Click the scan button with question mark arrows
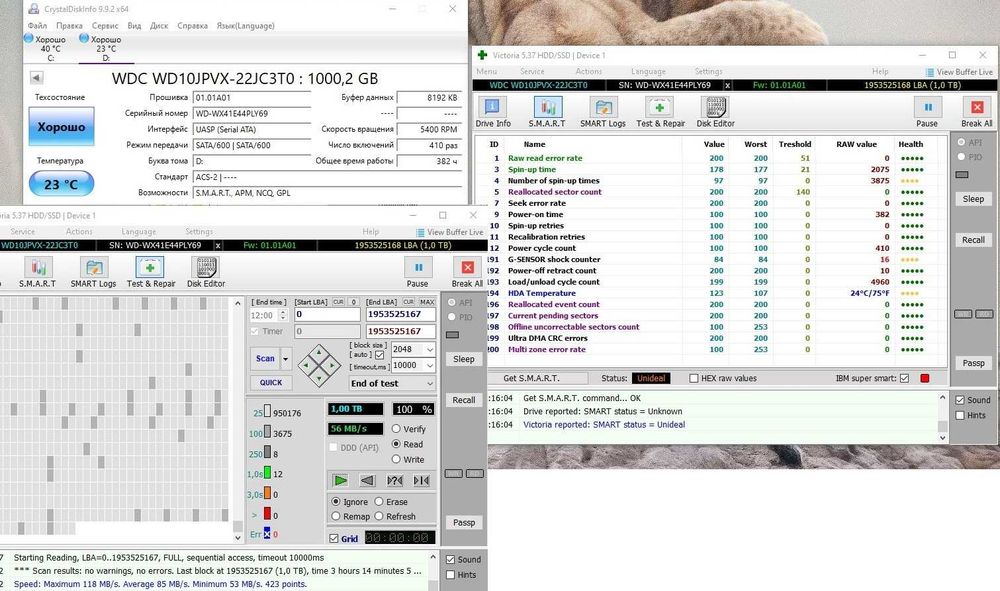 (395, 480)
